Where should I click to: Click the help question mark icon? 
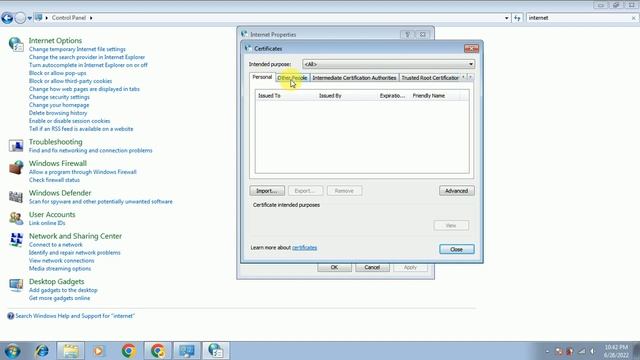[11, 316]
